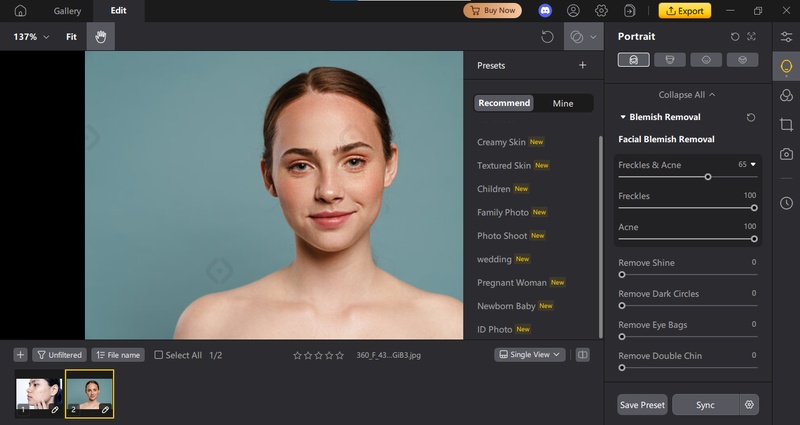Collapse the Blemish Removal section

[x=623, y=117]
